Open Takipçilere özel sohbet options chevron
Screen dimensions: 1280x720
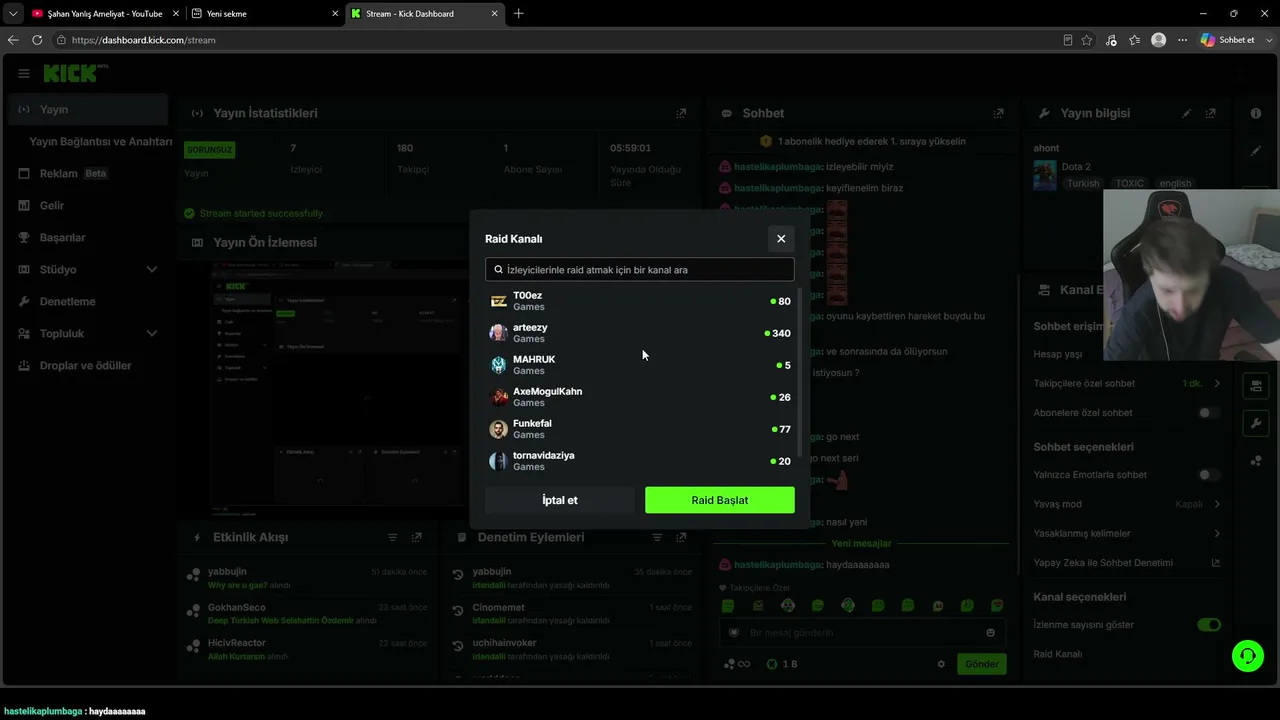tap(1217, 384)
